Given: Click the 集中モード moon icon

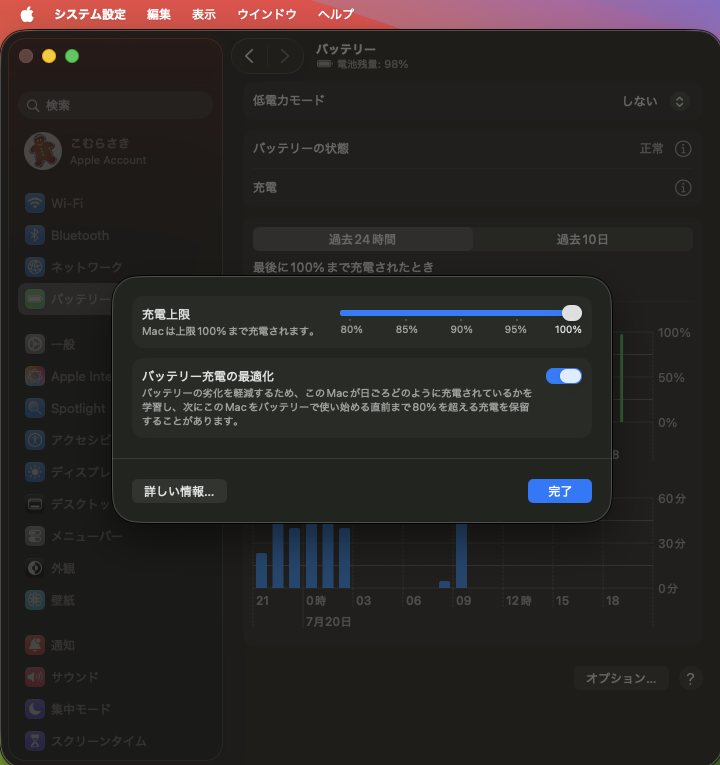Looking at the screenshot, I should [x=35, y=709].
